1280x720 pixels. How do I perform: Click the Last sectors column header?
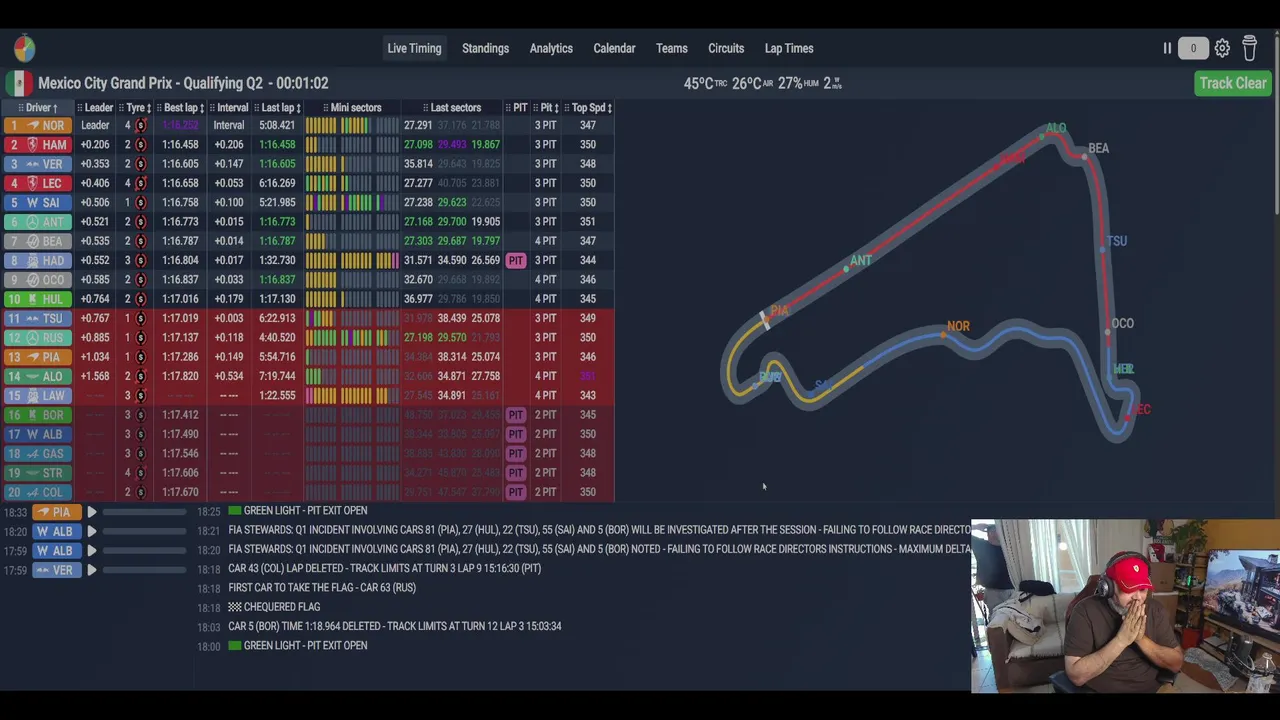[453, 108]
